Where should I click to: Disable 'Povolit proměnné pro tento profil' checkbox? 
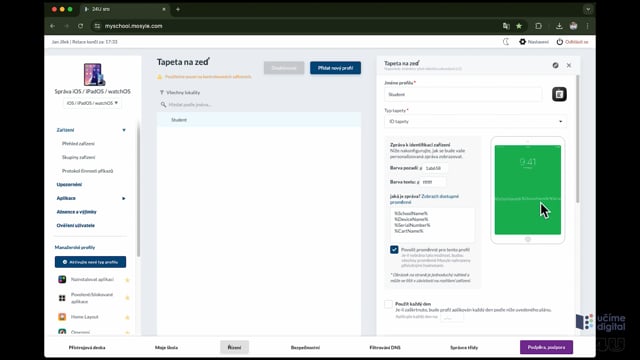point(394,249)
